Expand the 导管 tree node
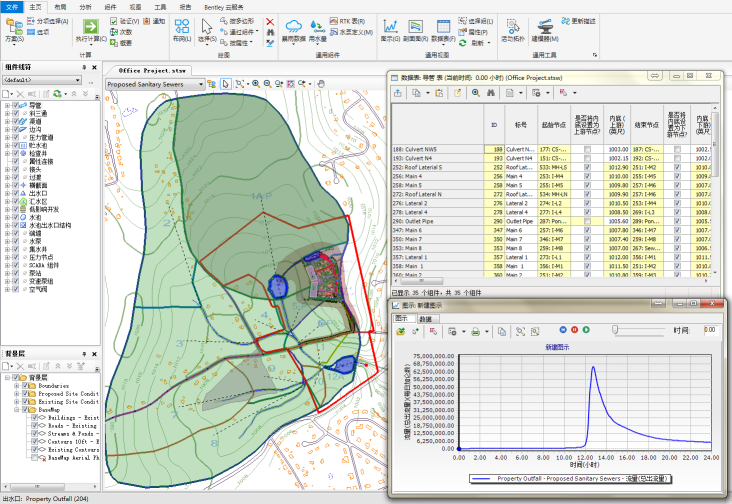The height and width of the screenshot is (504, 732). (x=7, y=105)
